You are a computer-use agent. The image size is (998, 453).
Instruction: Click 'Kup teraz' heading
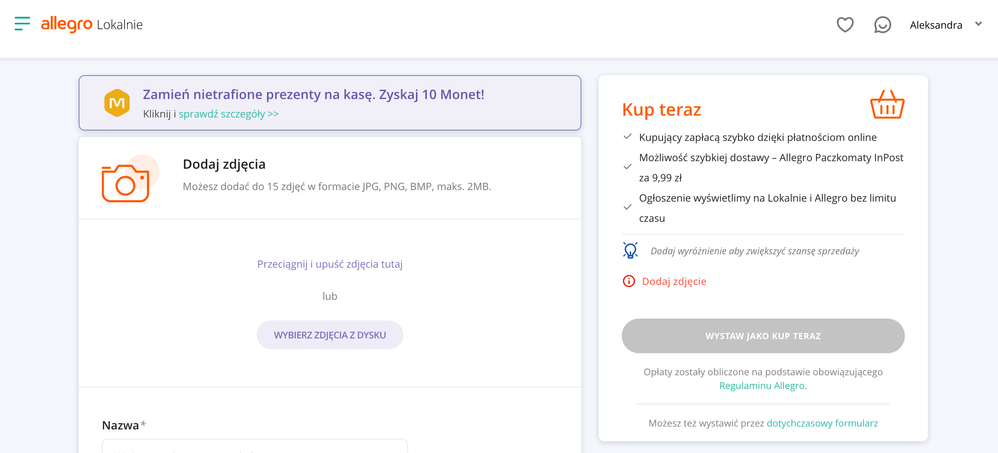click(661, 109)
